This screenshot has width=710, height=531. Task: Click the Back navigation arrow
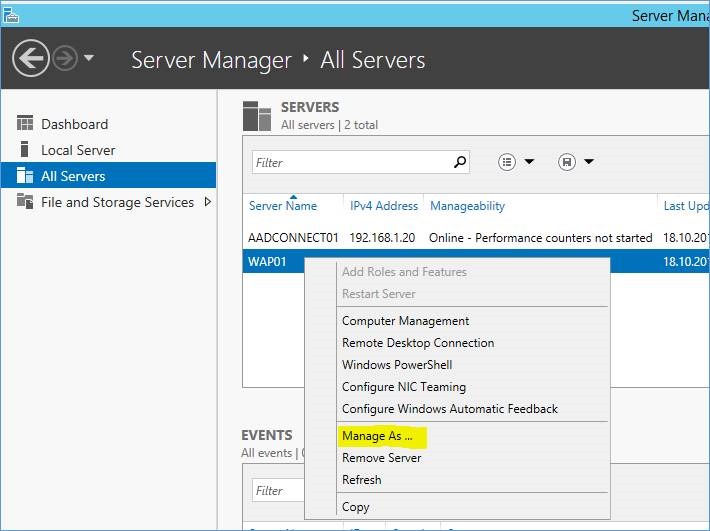[x=31, y=58]
